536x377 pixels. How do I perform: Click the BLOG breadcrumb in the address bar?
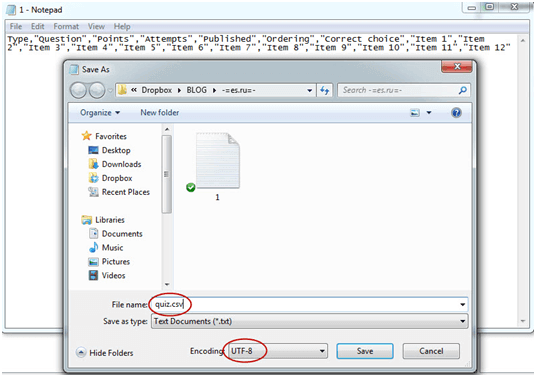(197, 90)
